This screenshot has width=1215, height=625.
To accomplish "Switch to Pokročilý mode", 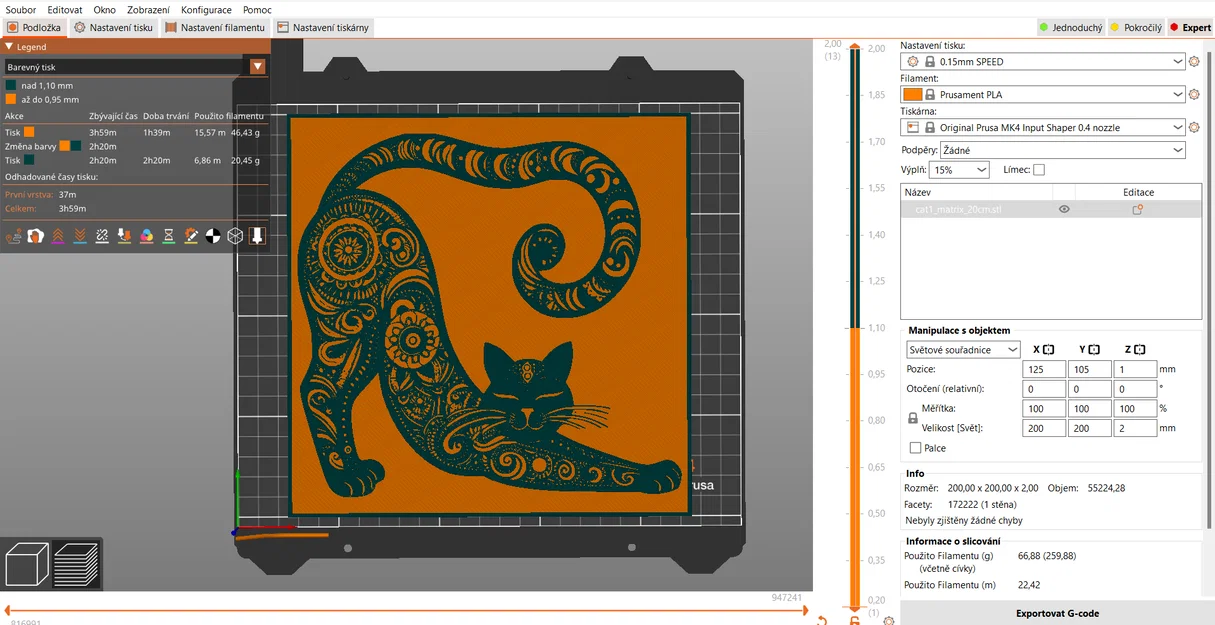I will (x=1135, y=28).
